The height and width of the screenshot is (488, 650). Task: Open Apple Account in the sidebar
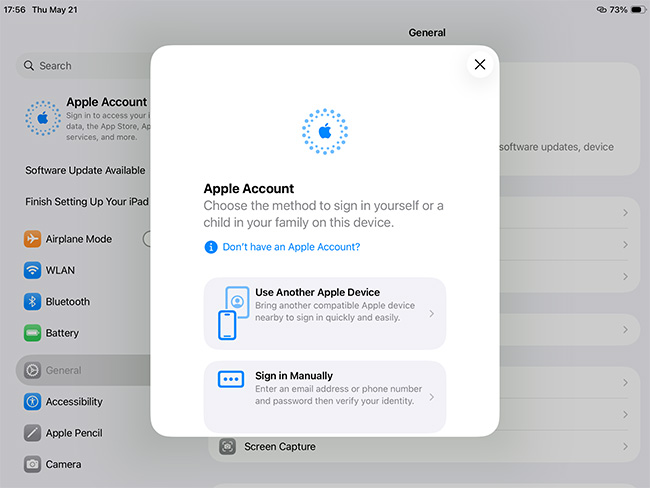tap(87, 119)
